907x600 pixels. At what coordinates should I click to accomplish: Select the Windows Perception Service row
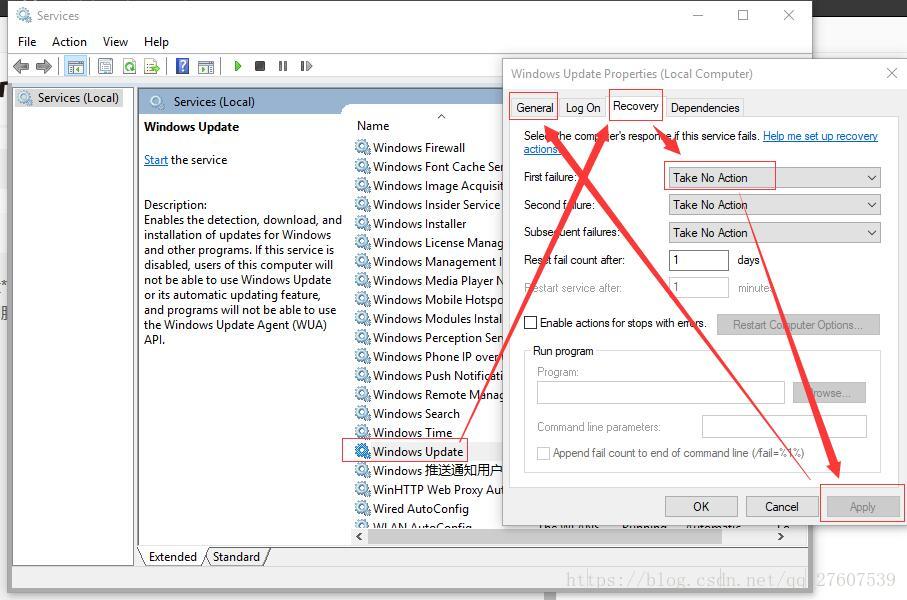click(x=429, y=337)
